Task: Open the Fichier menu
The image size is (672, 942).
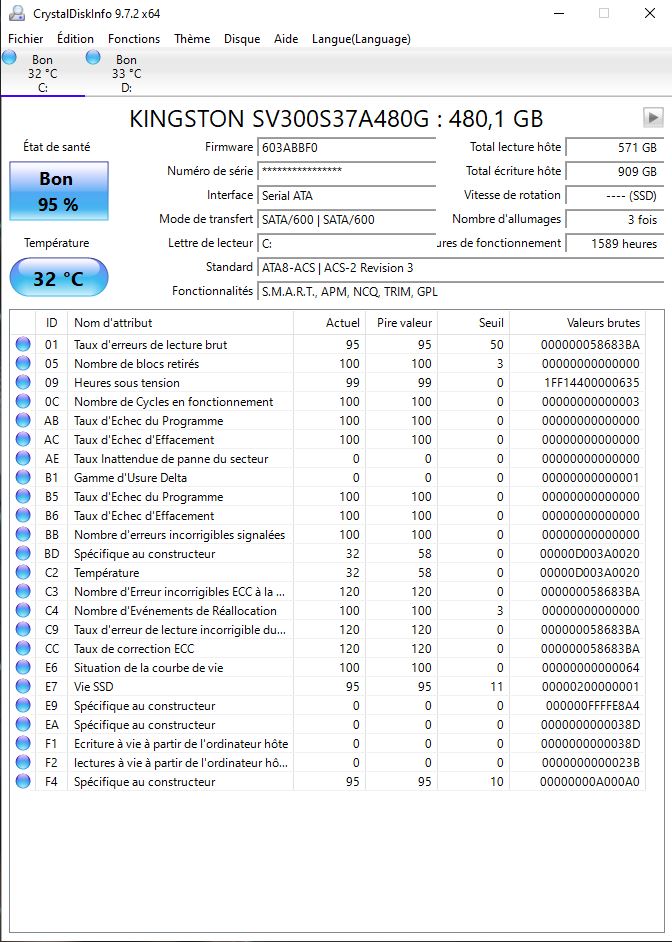Action: click(26, 39)
